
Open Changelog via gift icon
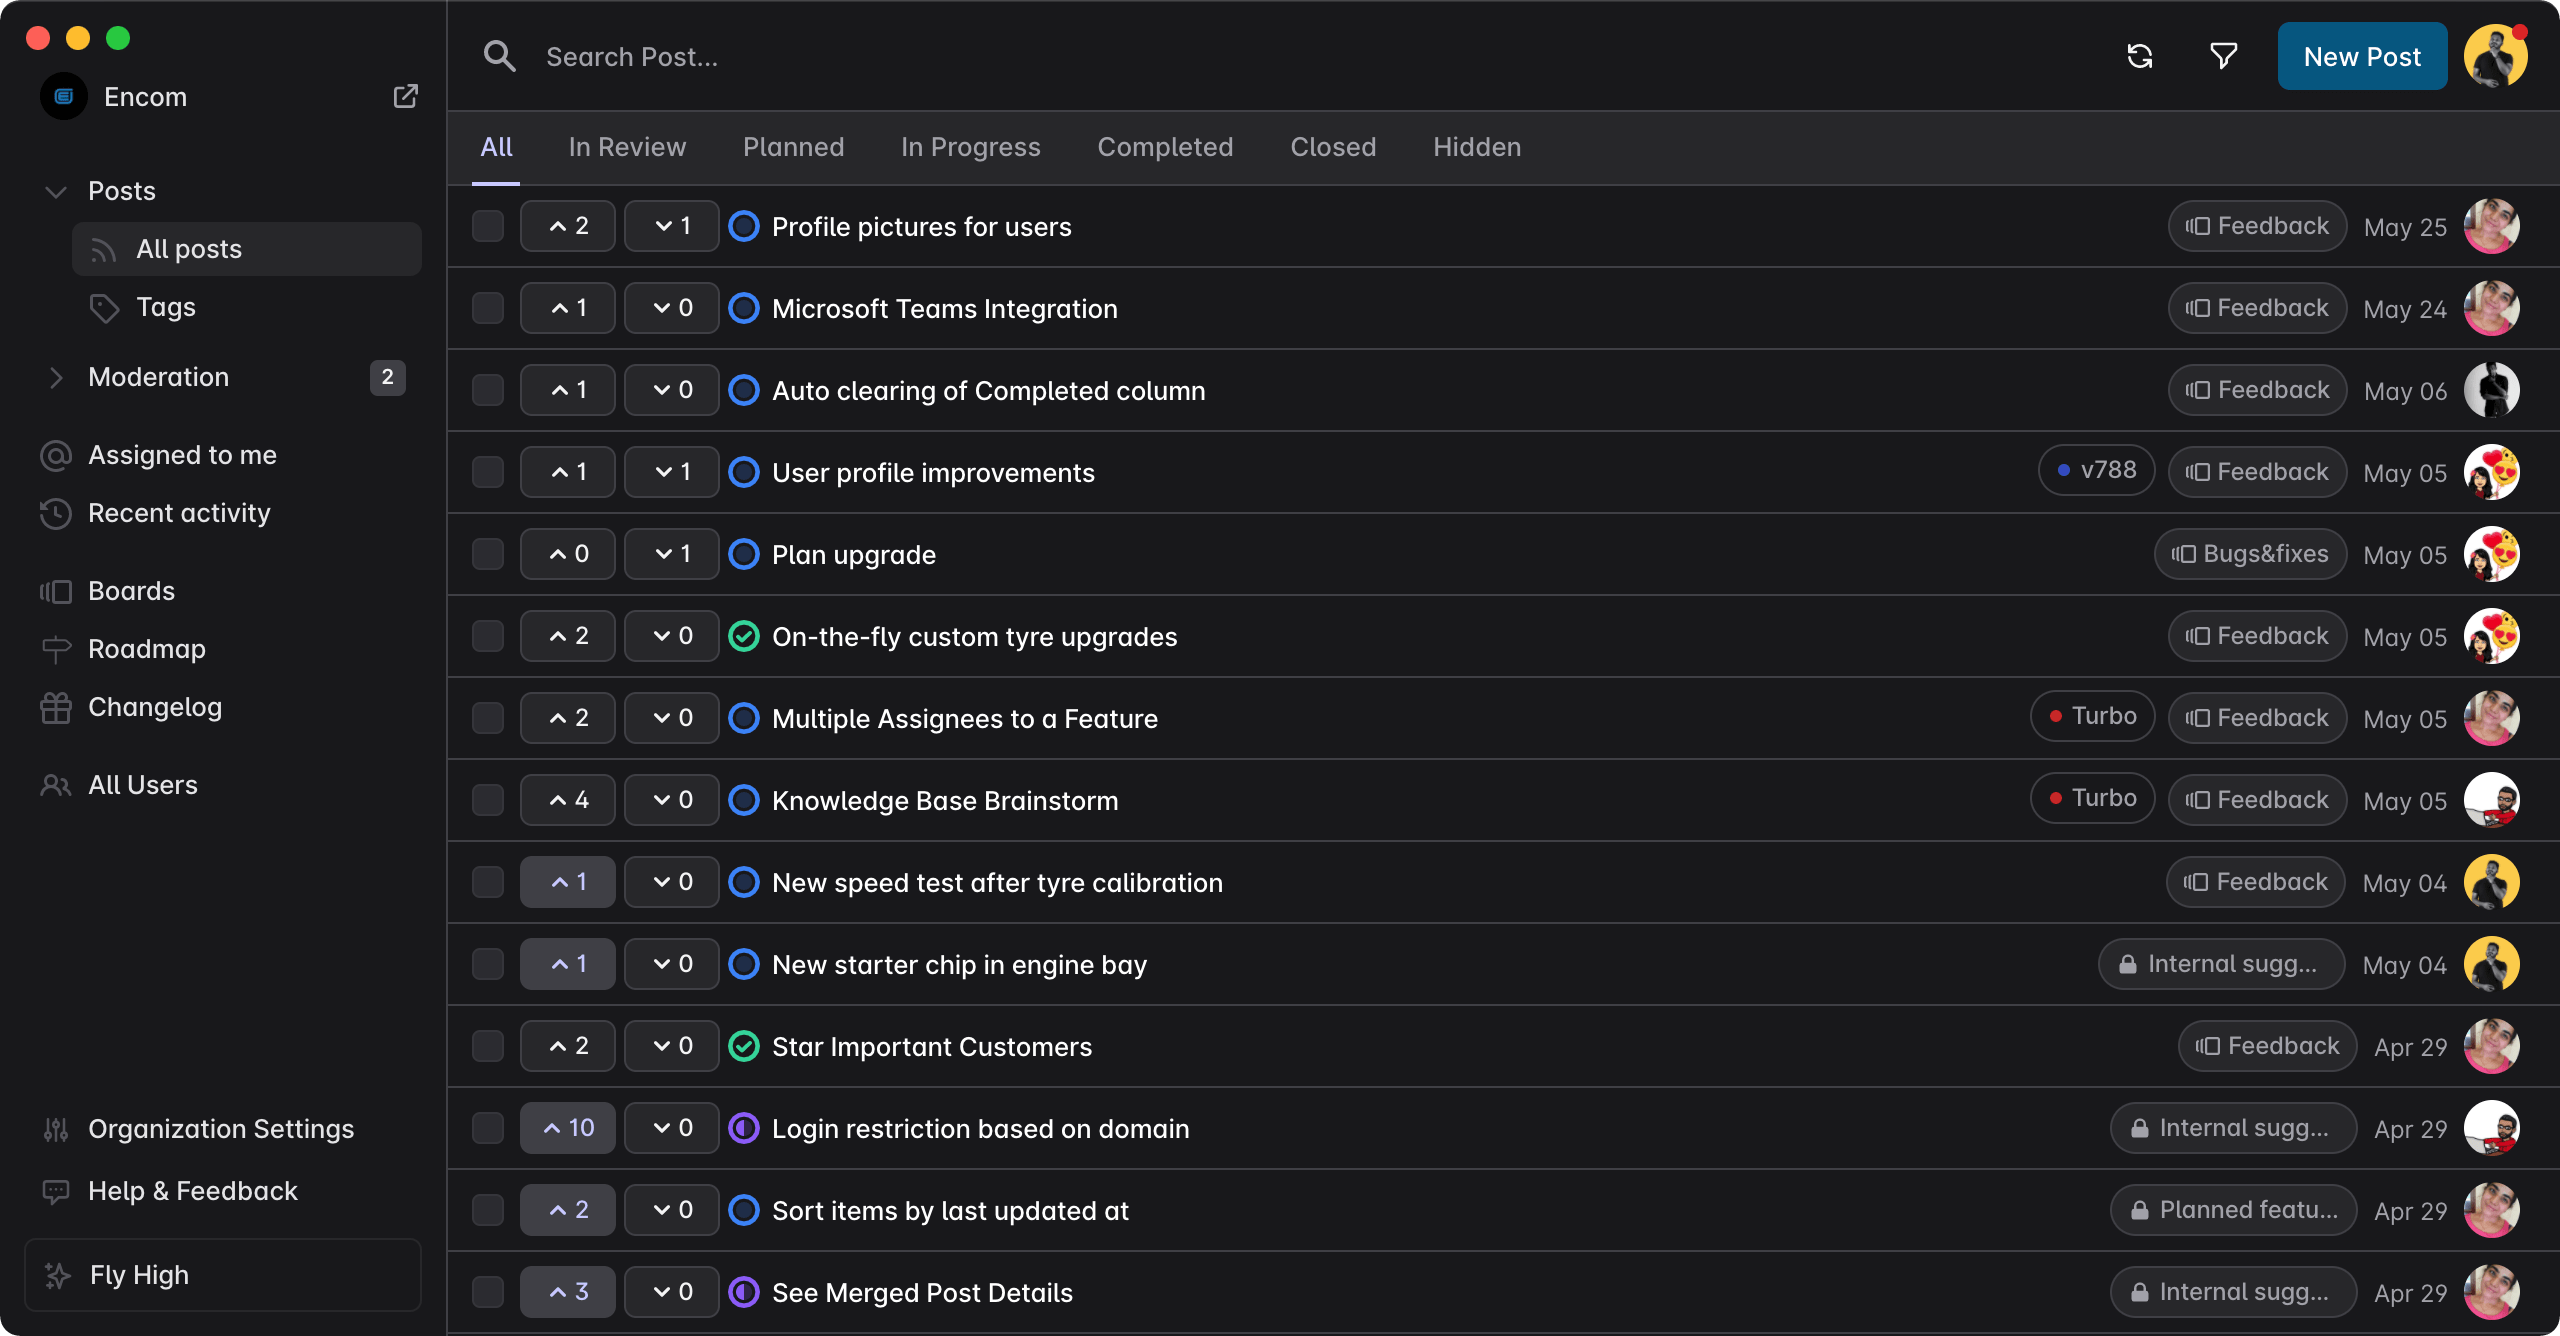point(56,707)
